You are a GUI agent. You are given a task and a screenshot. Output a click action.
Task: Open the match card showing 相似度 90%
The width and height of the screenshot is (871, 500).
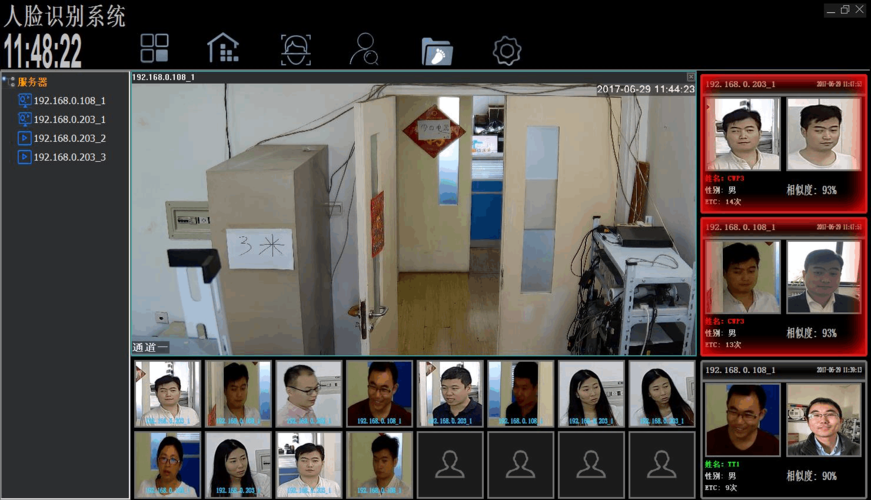pyautogui.click(x=783, y=428)
